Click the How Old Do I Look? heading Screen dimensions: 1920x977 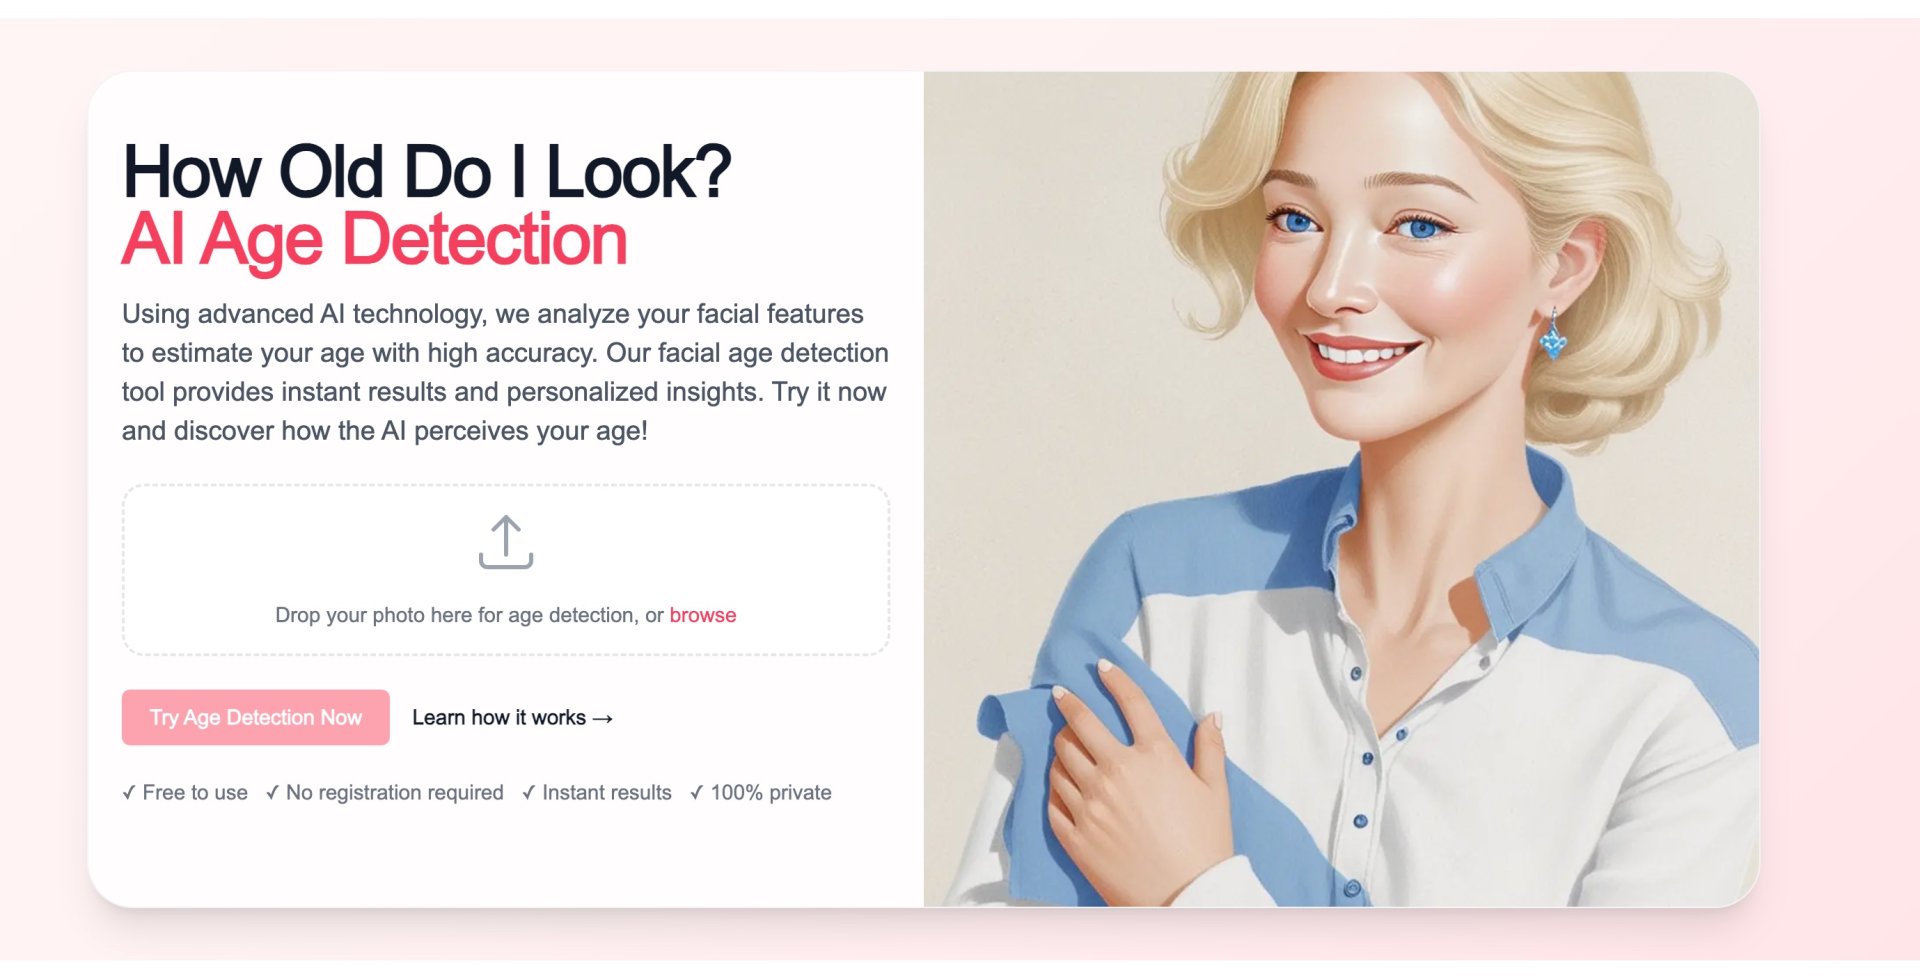coord(427,172)
